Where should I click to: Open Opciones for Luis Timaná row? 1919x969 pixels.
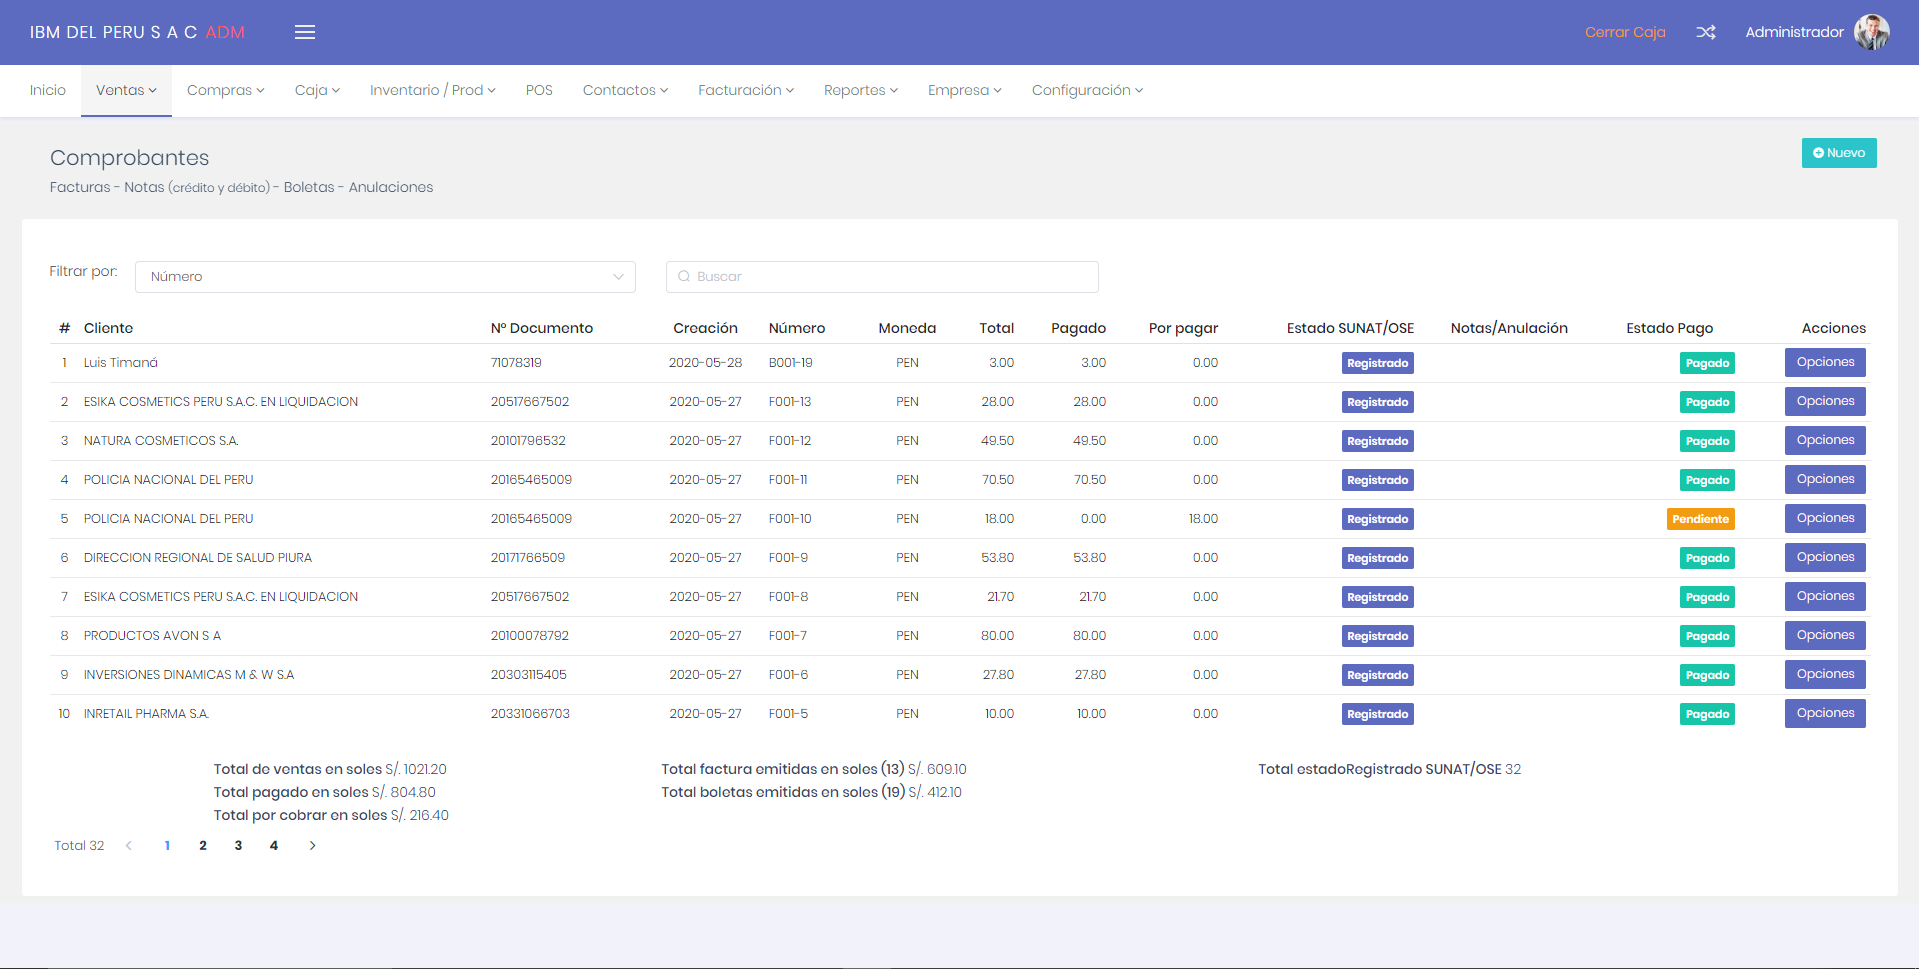tap(1824, 363)
